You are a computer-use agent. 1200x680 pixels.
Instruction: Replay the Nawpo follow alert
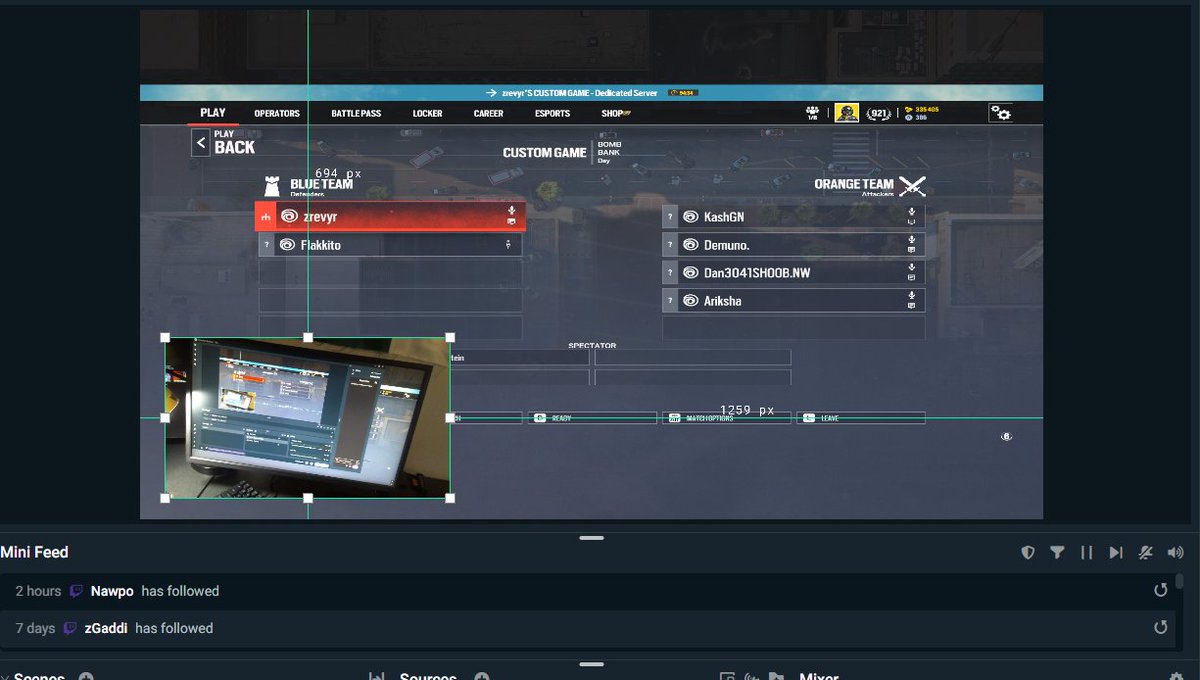(x=1160, y=590)
